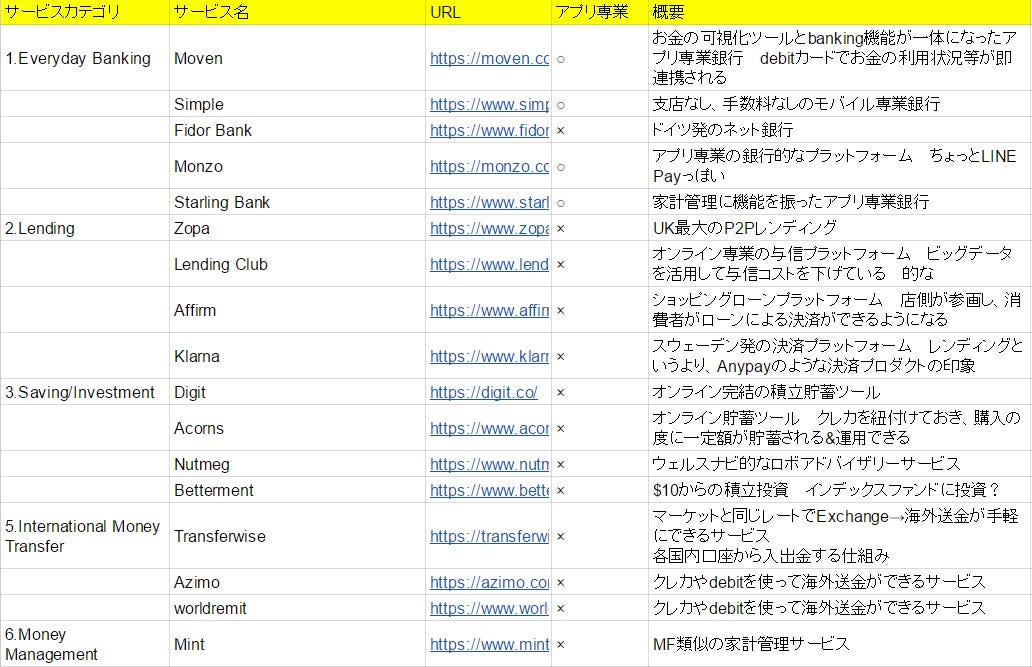Select the ○ mark in Moven row
Image resolution: width=1032 pixels, height=667 pixels.
561,59
